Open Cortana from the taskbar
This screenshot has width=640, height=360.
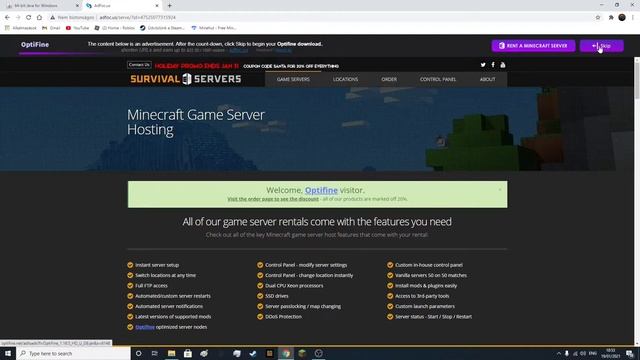click(138, 353)
